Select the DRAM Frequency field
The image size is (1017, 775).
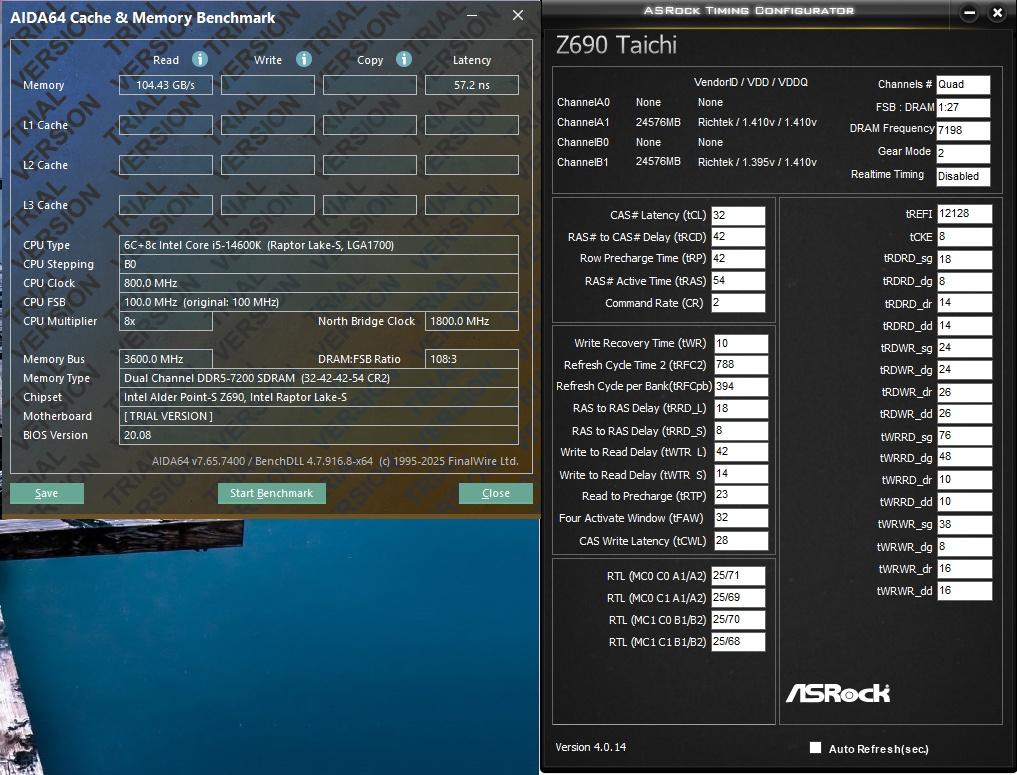coord(963,130)
